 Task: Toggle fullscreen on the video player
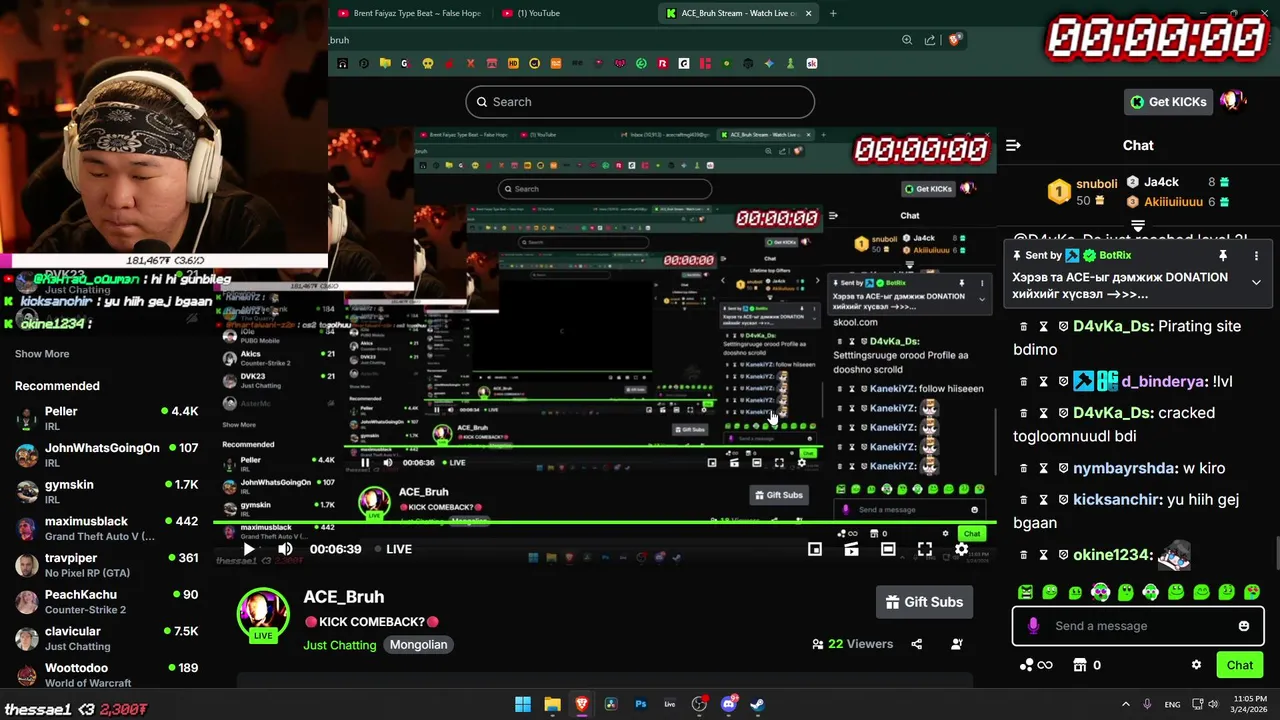(x=925, y=549)
